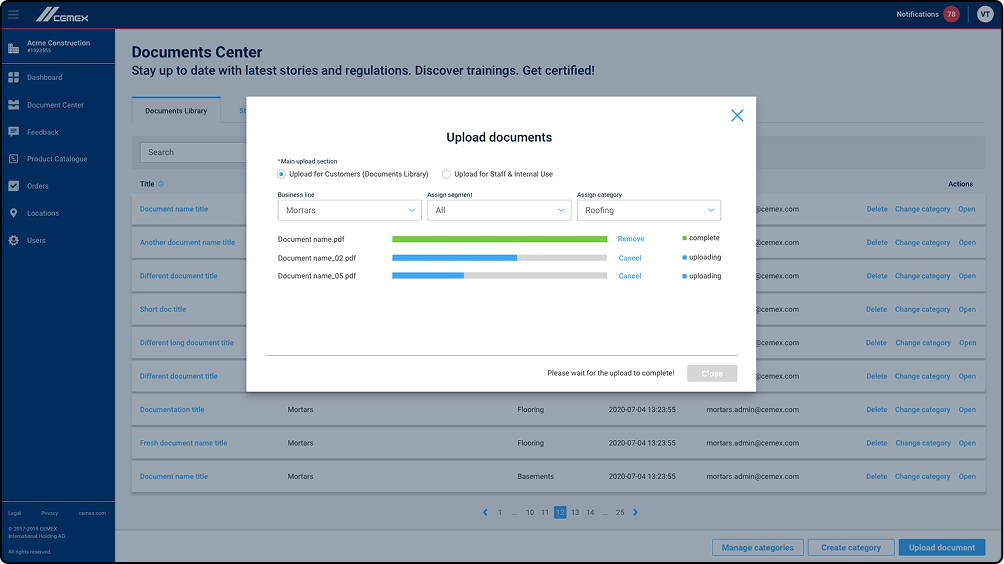Open the Assign segment dropdown
Screen dimensions: 1004x564
pos(499,210)
